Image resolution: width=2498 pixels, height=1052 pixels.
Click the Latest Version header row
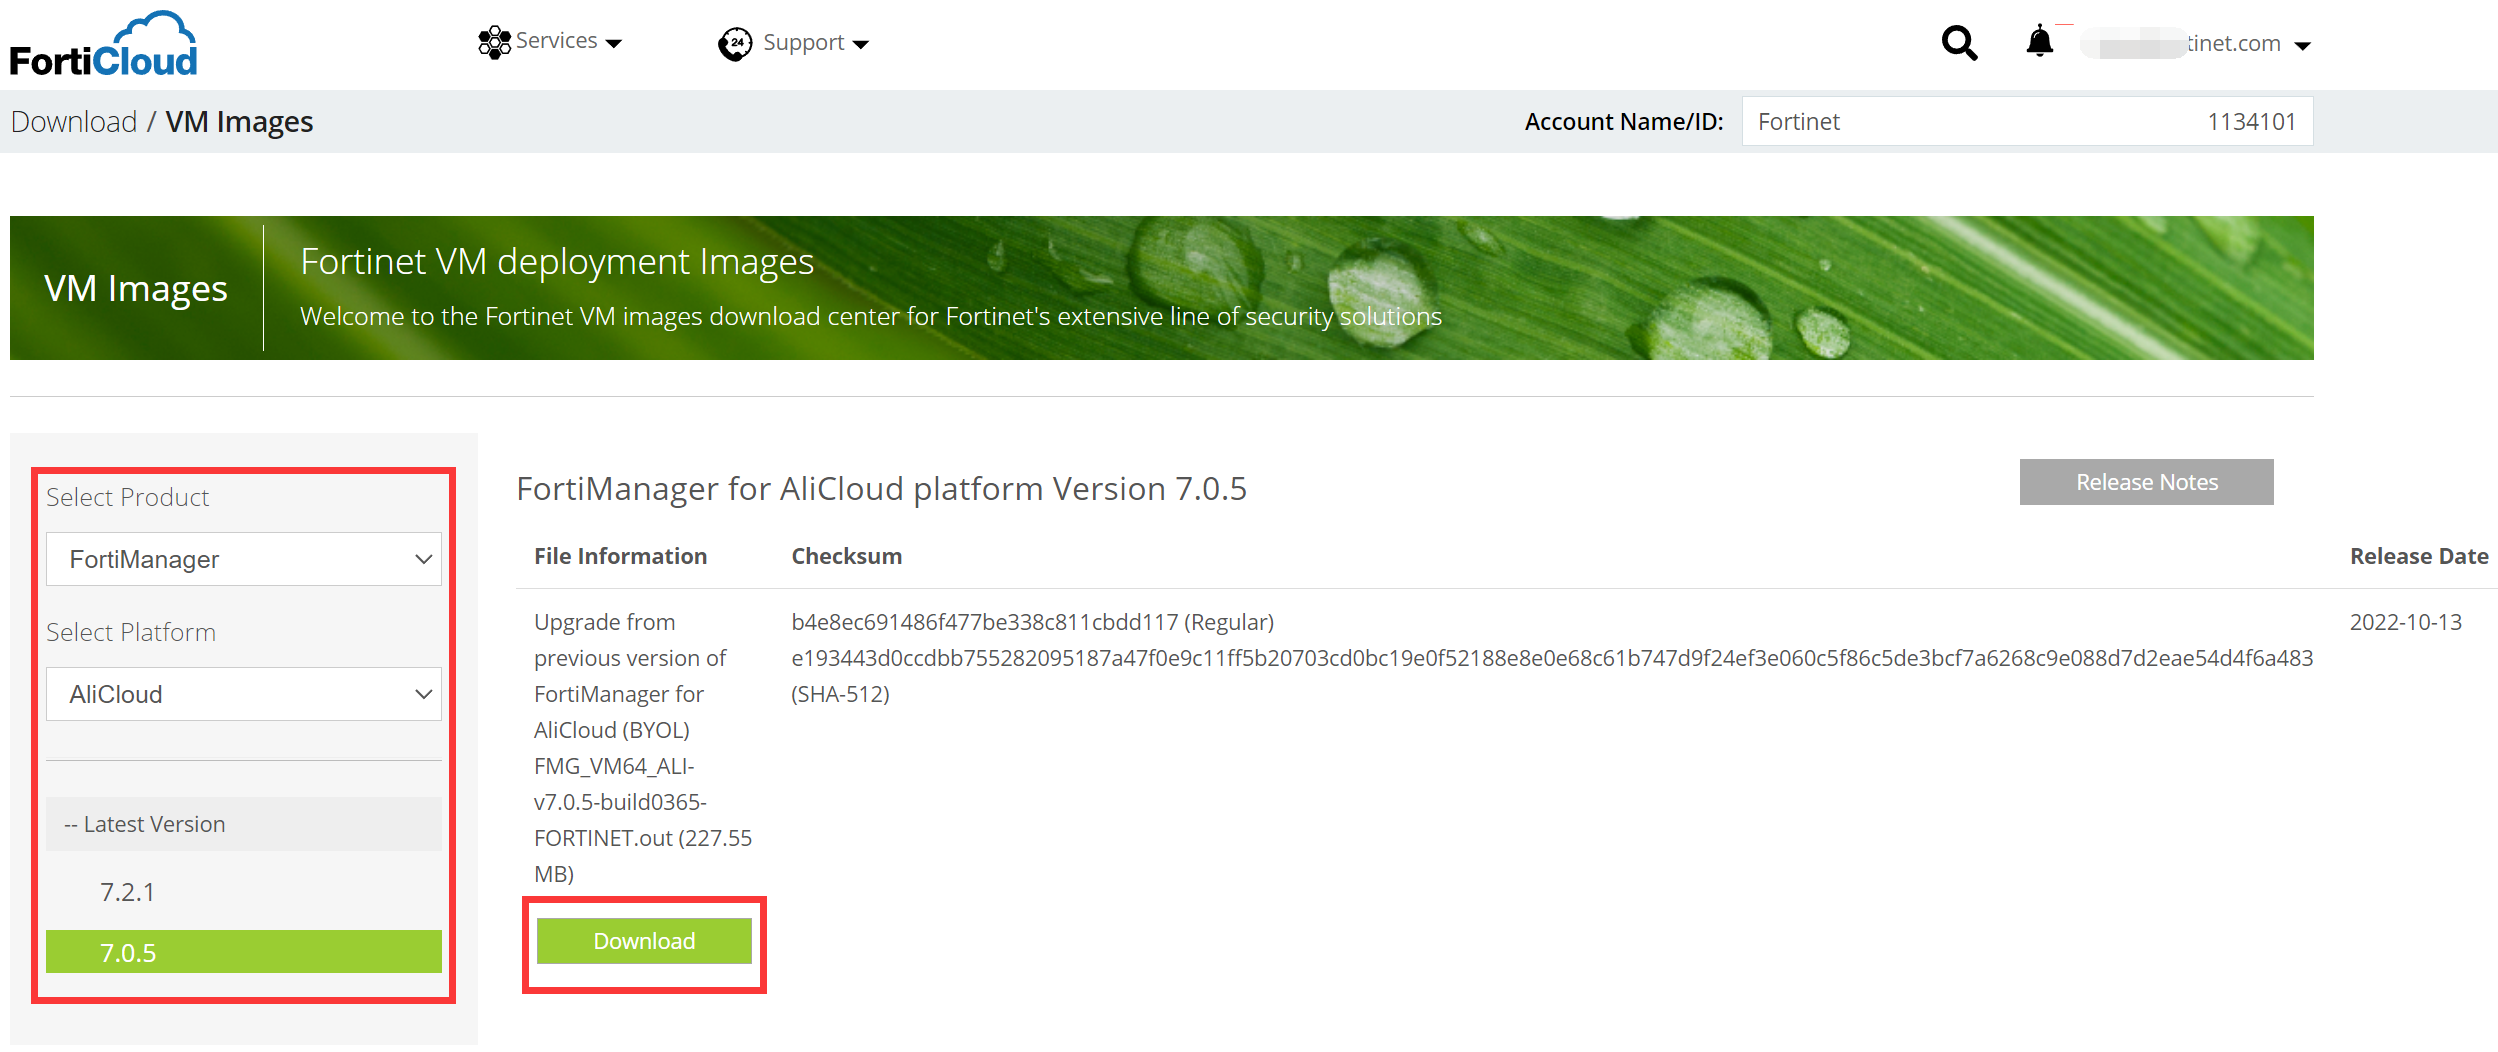[243, 824]
